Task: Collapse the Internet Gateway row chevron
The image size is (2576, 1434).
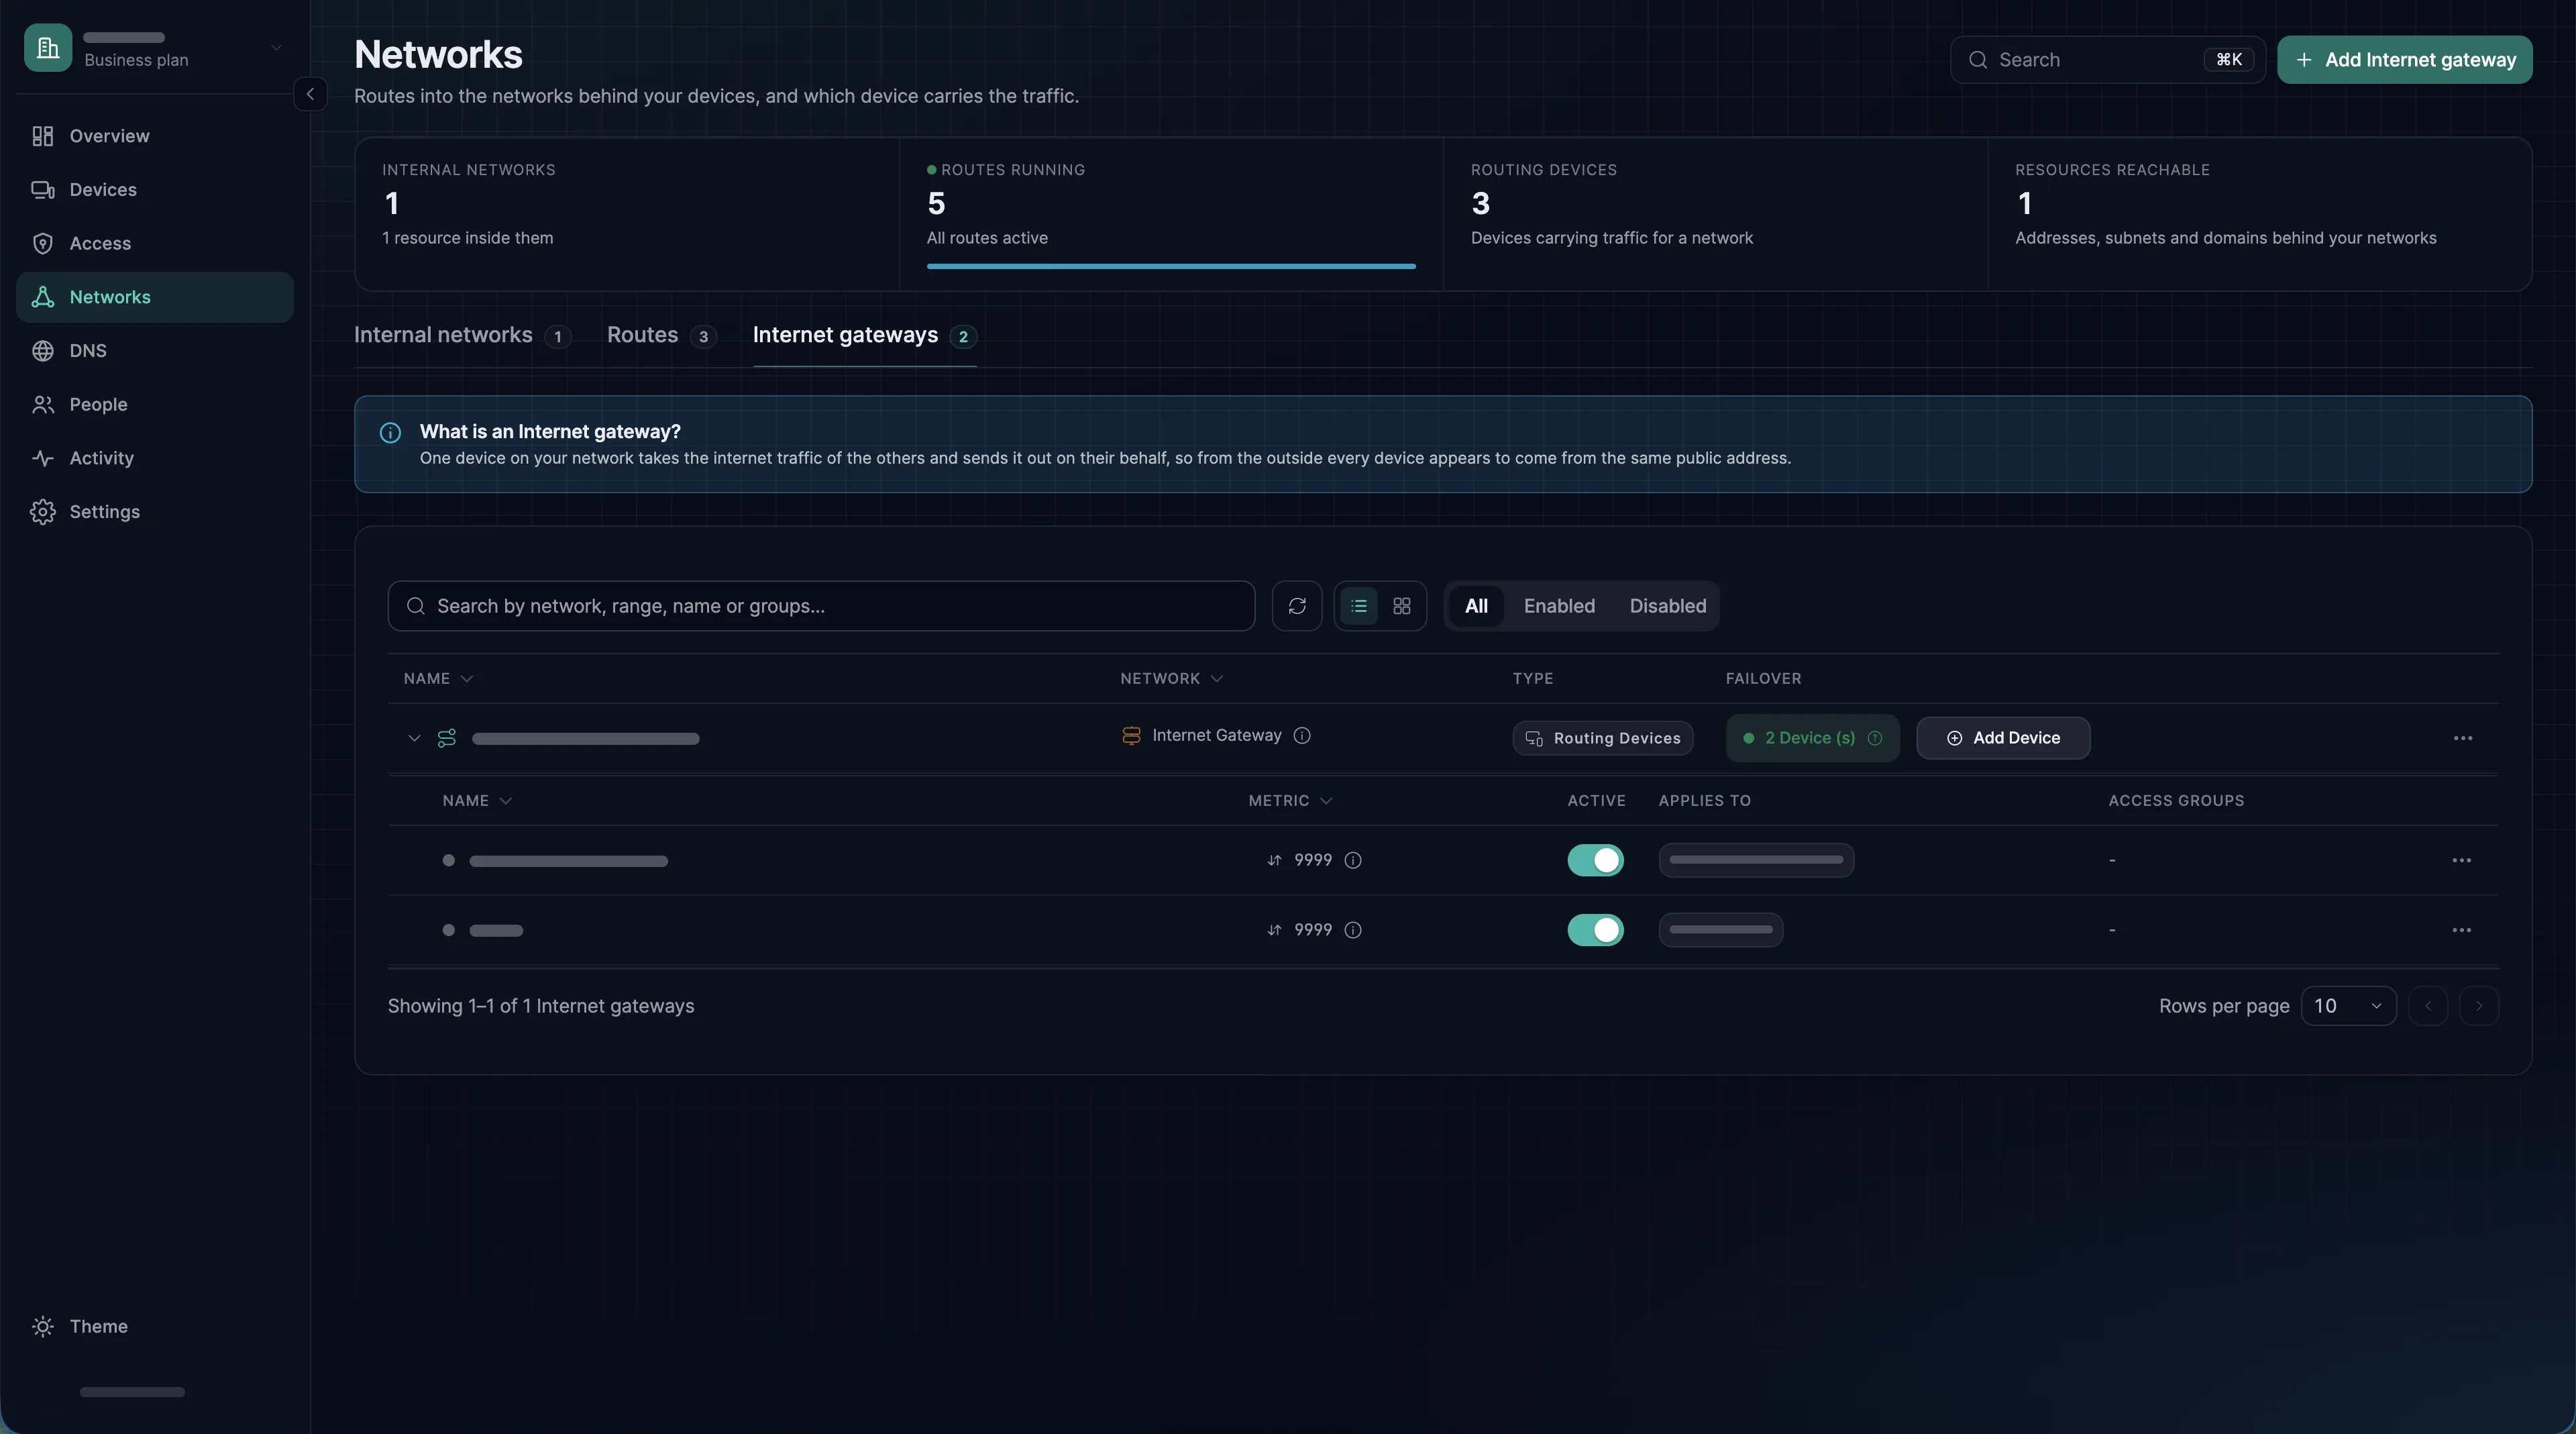Action: point(414,738)
